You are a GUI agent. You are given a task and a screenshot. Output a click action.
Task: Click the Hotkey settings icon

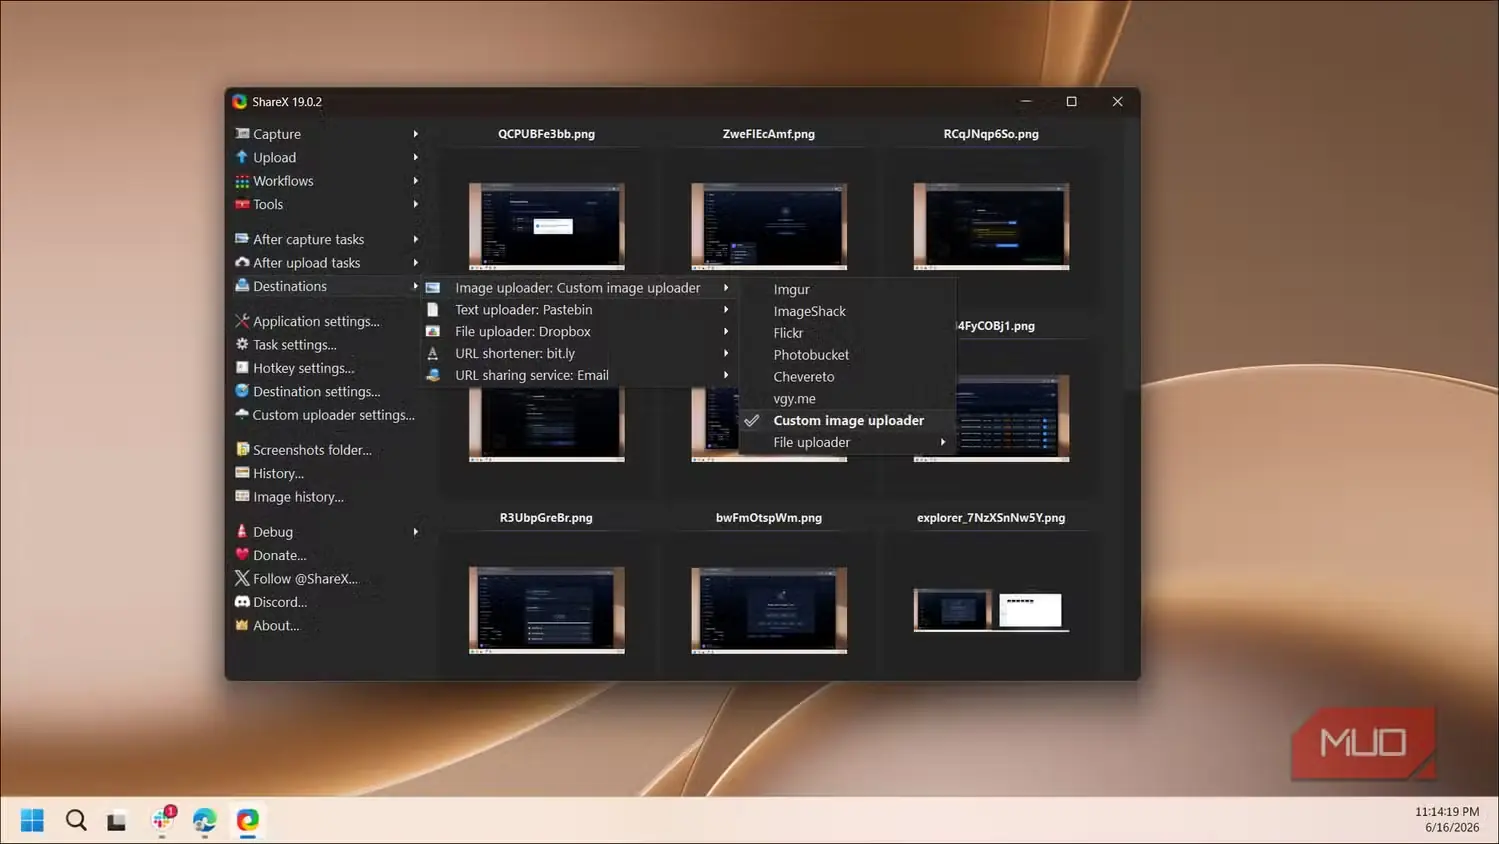[x=242, y=368]
